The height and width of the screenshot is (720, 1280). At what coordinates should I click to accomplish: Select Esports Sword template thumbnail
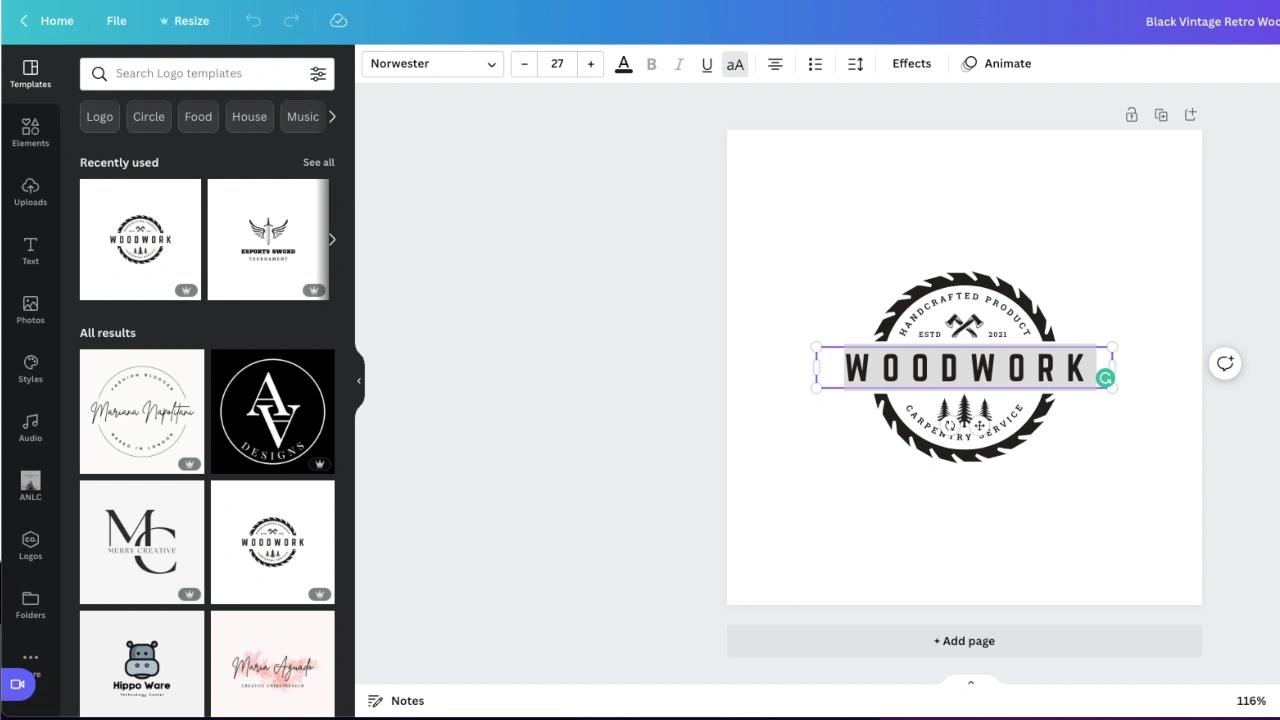click(268, 240)
